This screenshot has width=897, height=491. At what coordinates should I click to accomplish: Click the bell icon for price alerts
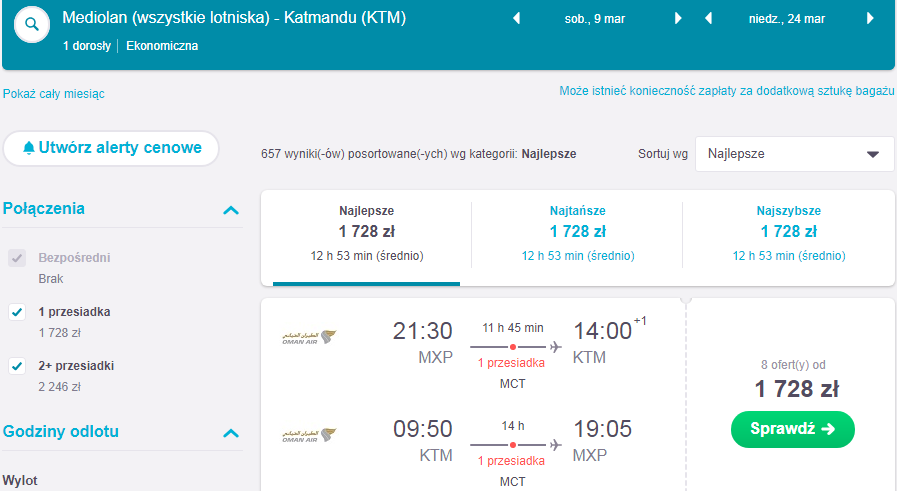point(29,148)
